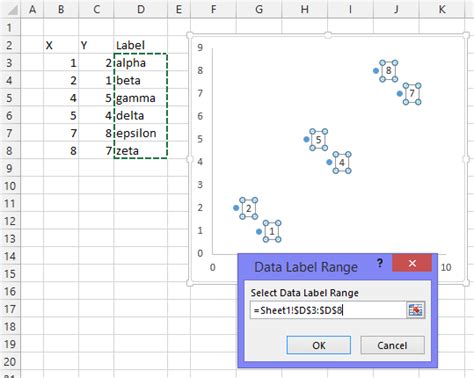Select column I header
This screenshot has width=474, height=378.
tap(350, 9)
